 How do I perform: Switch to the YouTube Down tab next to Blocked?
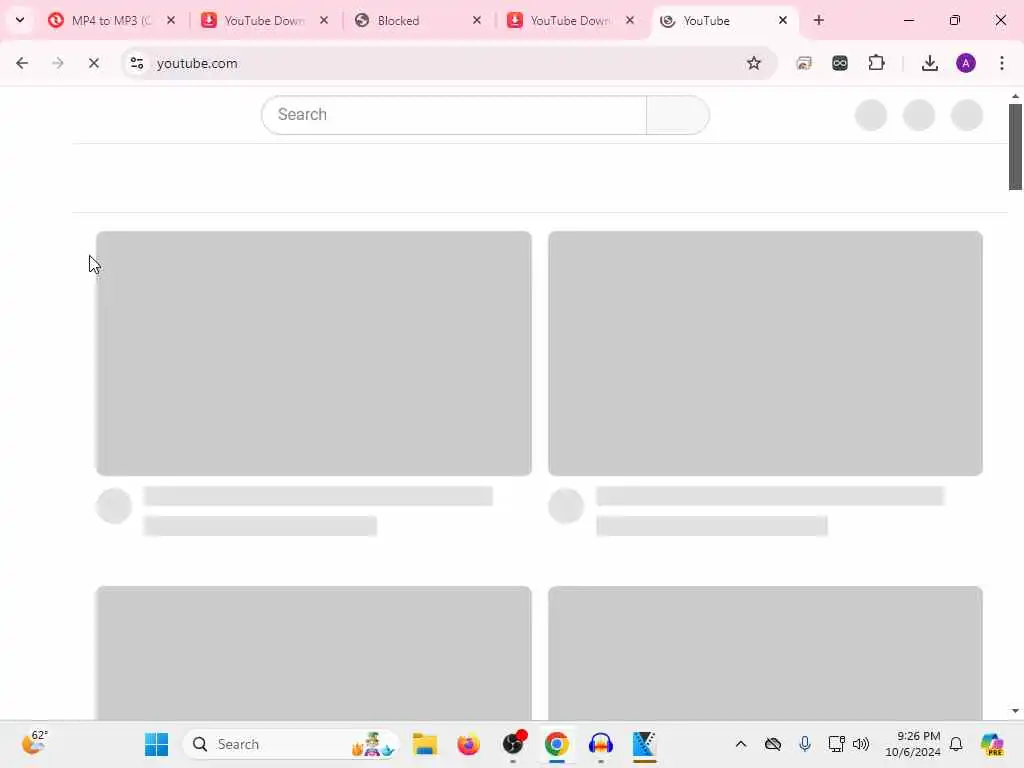coord(569,20)
